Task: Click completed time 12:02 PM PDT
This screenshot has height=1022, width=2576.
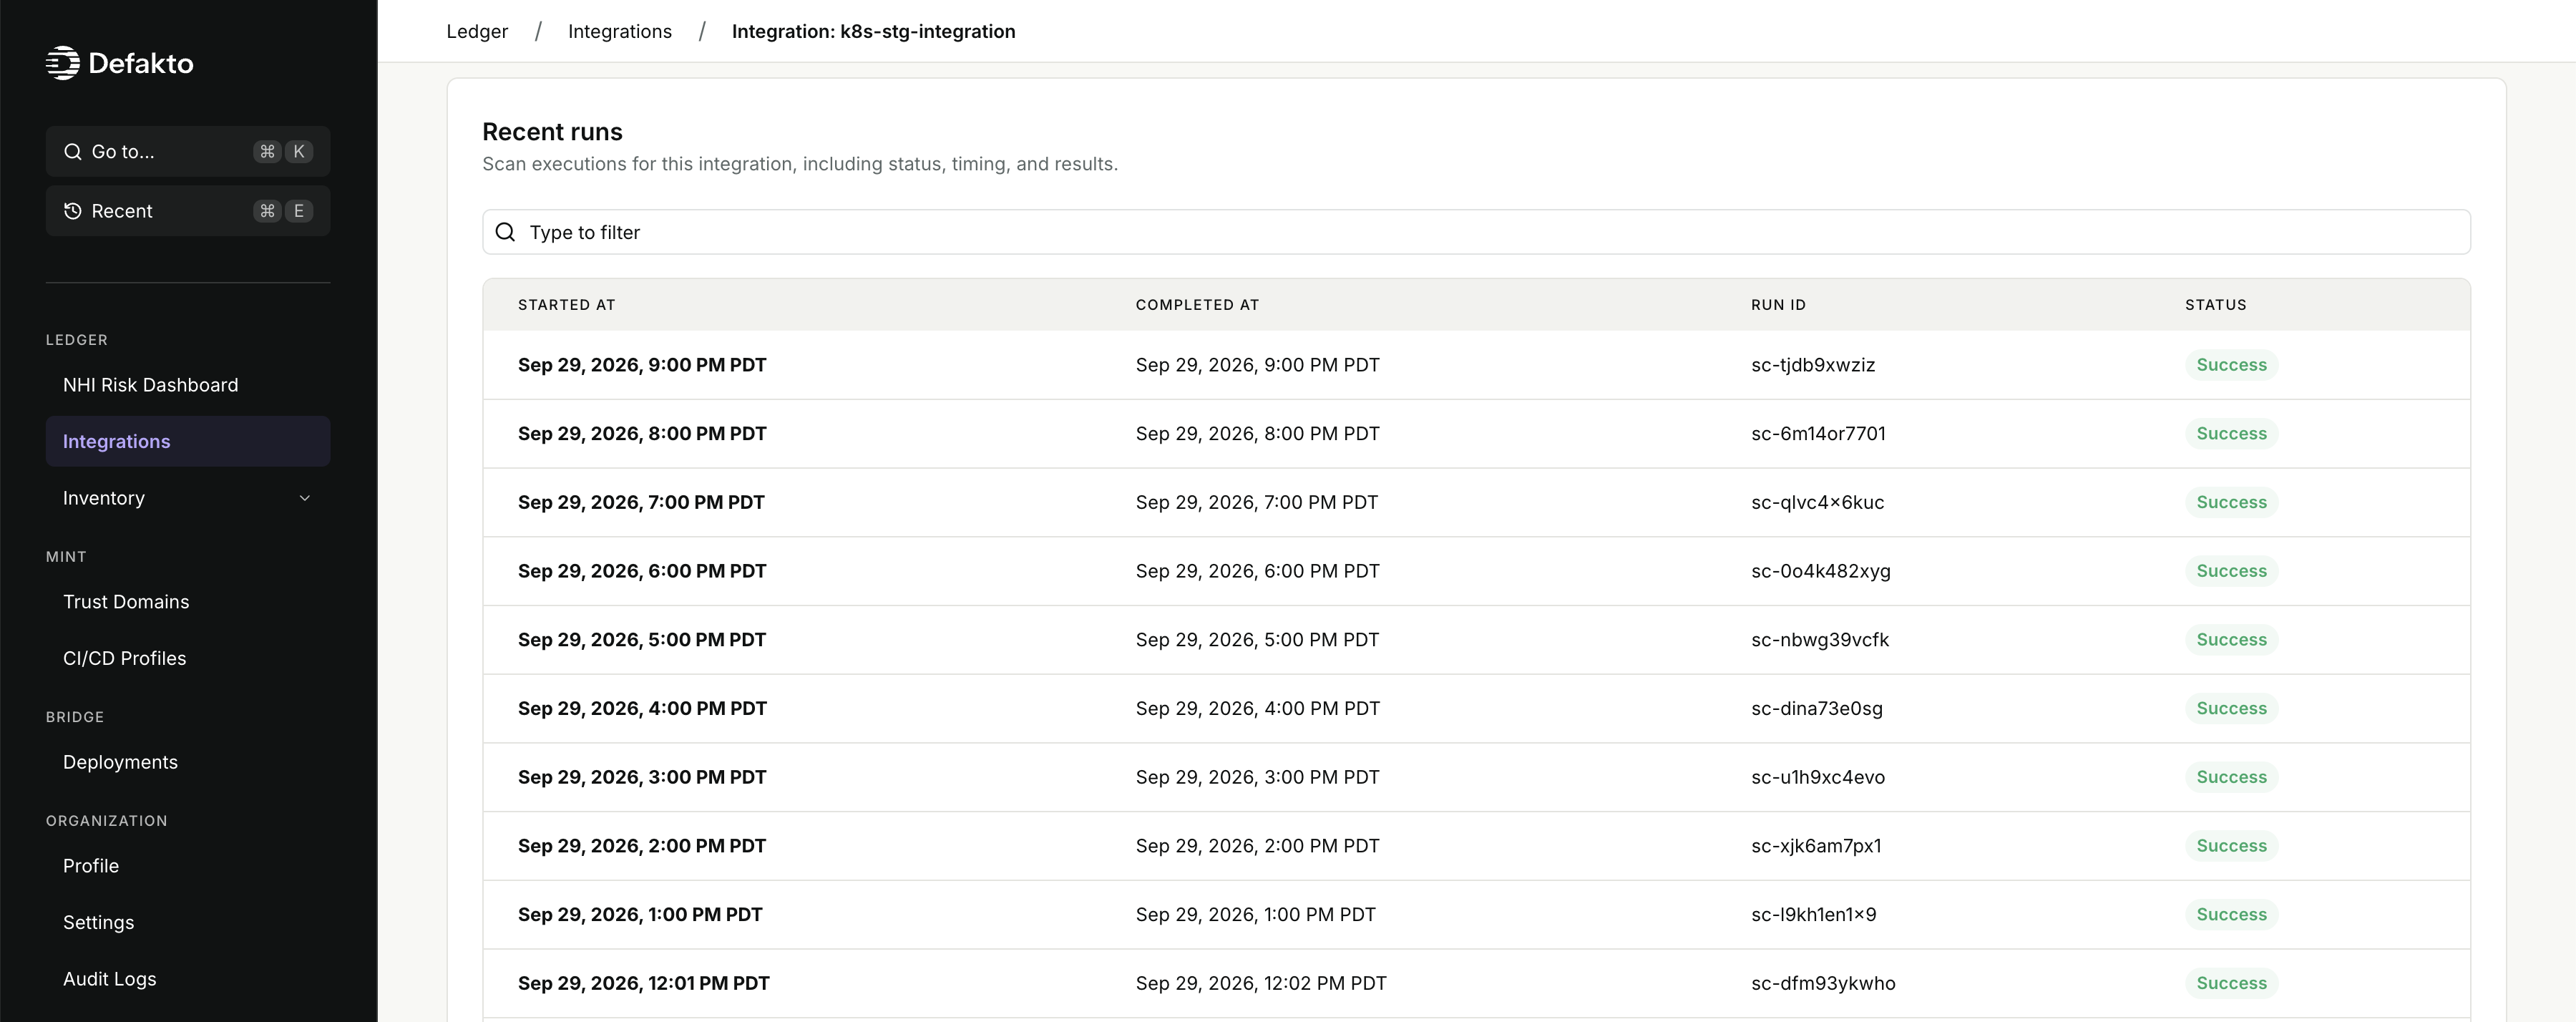Action: point(1261,983)
